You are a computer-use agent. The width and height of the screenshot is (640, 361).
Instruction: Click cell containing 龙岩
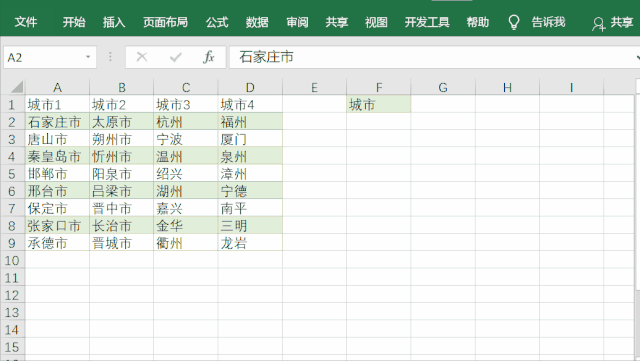[x=250, y=243]
